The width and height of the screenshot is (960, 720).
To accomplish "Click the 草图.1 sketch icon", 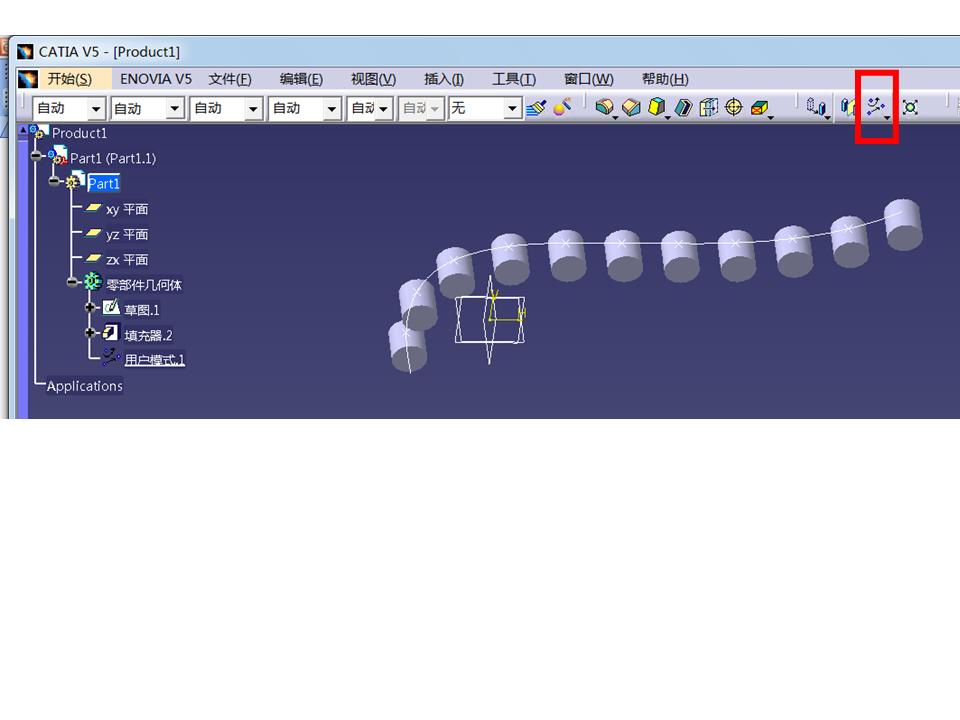I will pyautogui.click(x=111, y=307).
